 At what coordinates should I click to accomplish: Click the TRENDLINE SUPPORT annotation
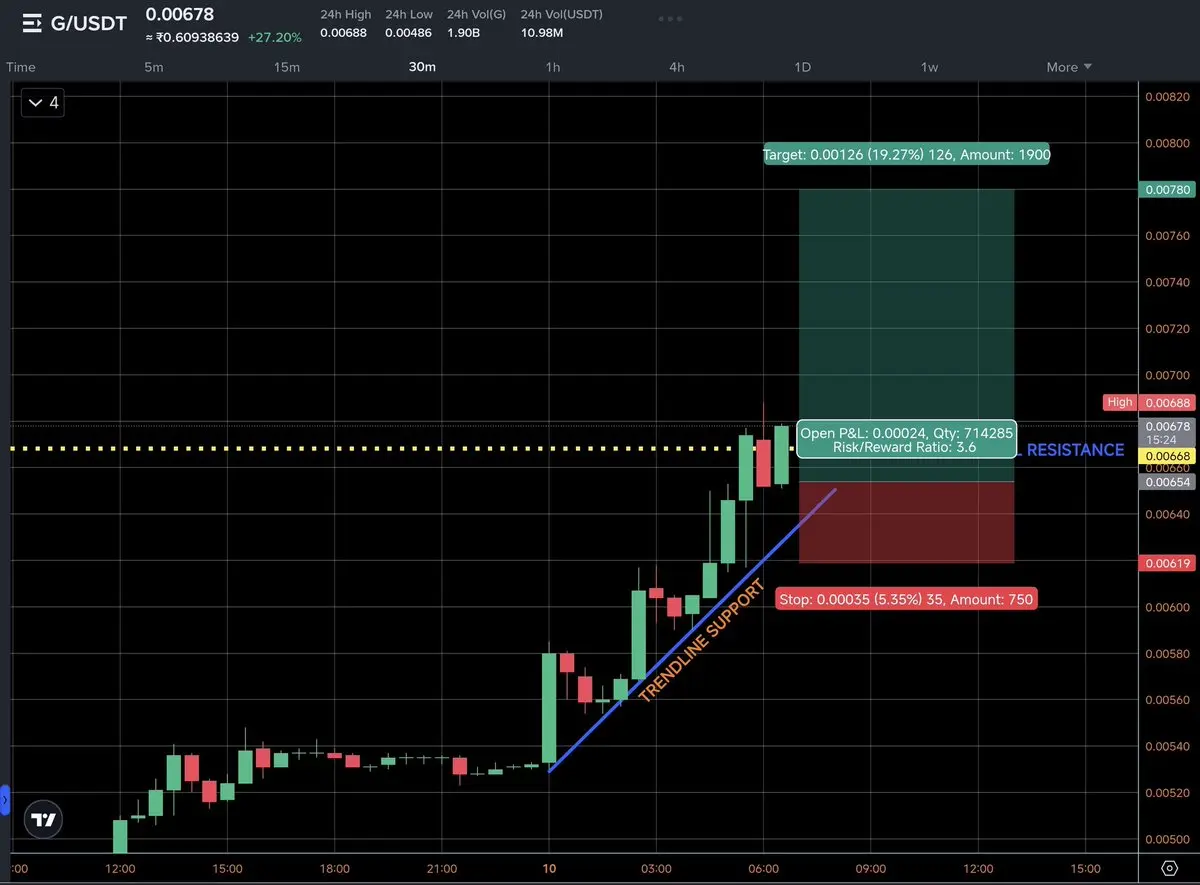point(701,640)
